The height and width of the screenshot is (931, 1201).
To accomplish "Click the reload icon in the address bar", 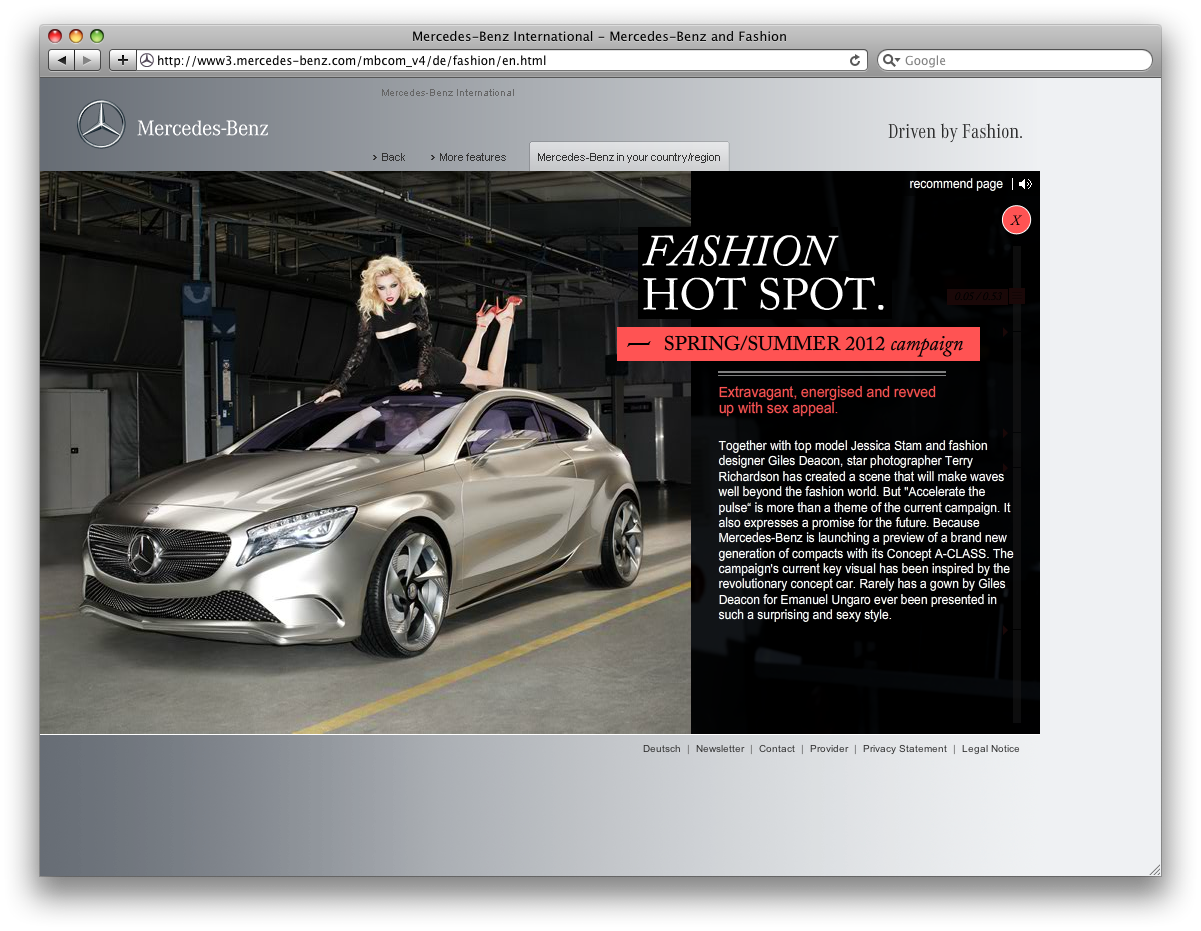I will pyautogui.click(x=855, y=60).
